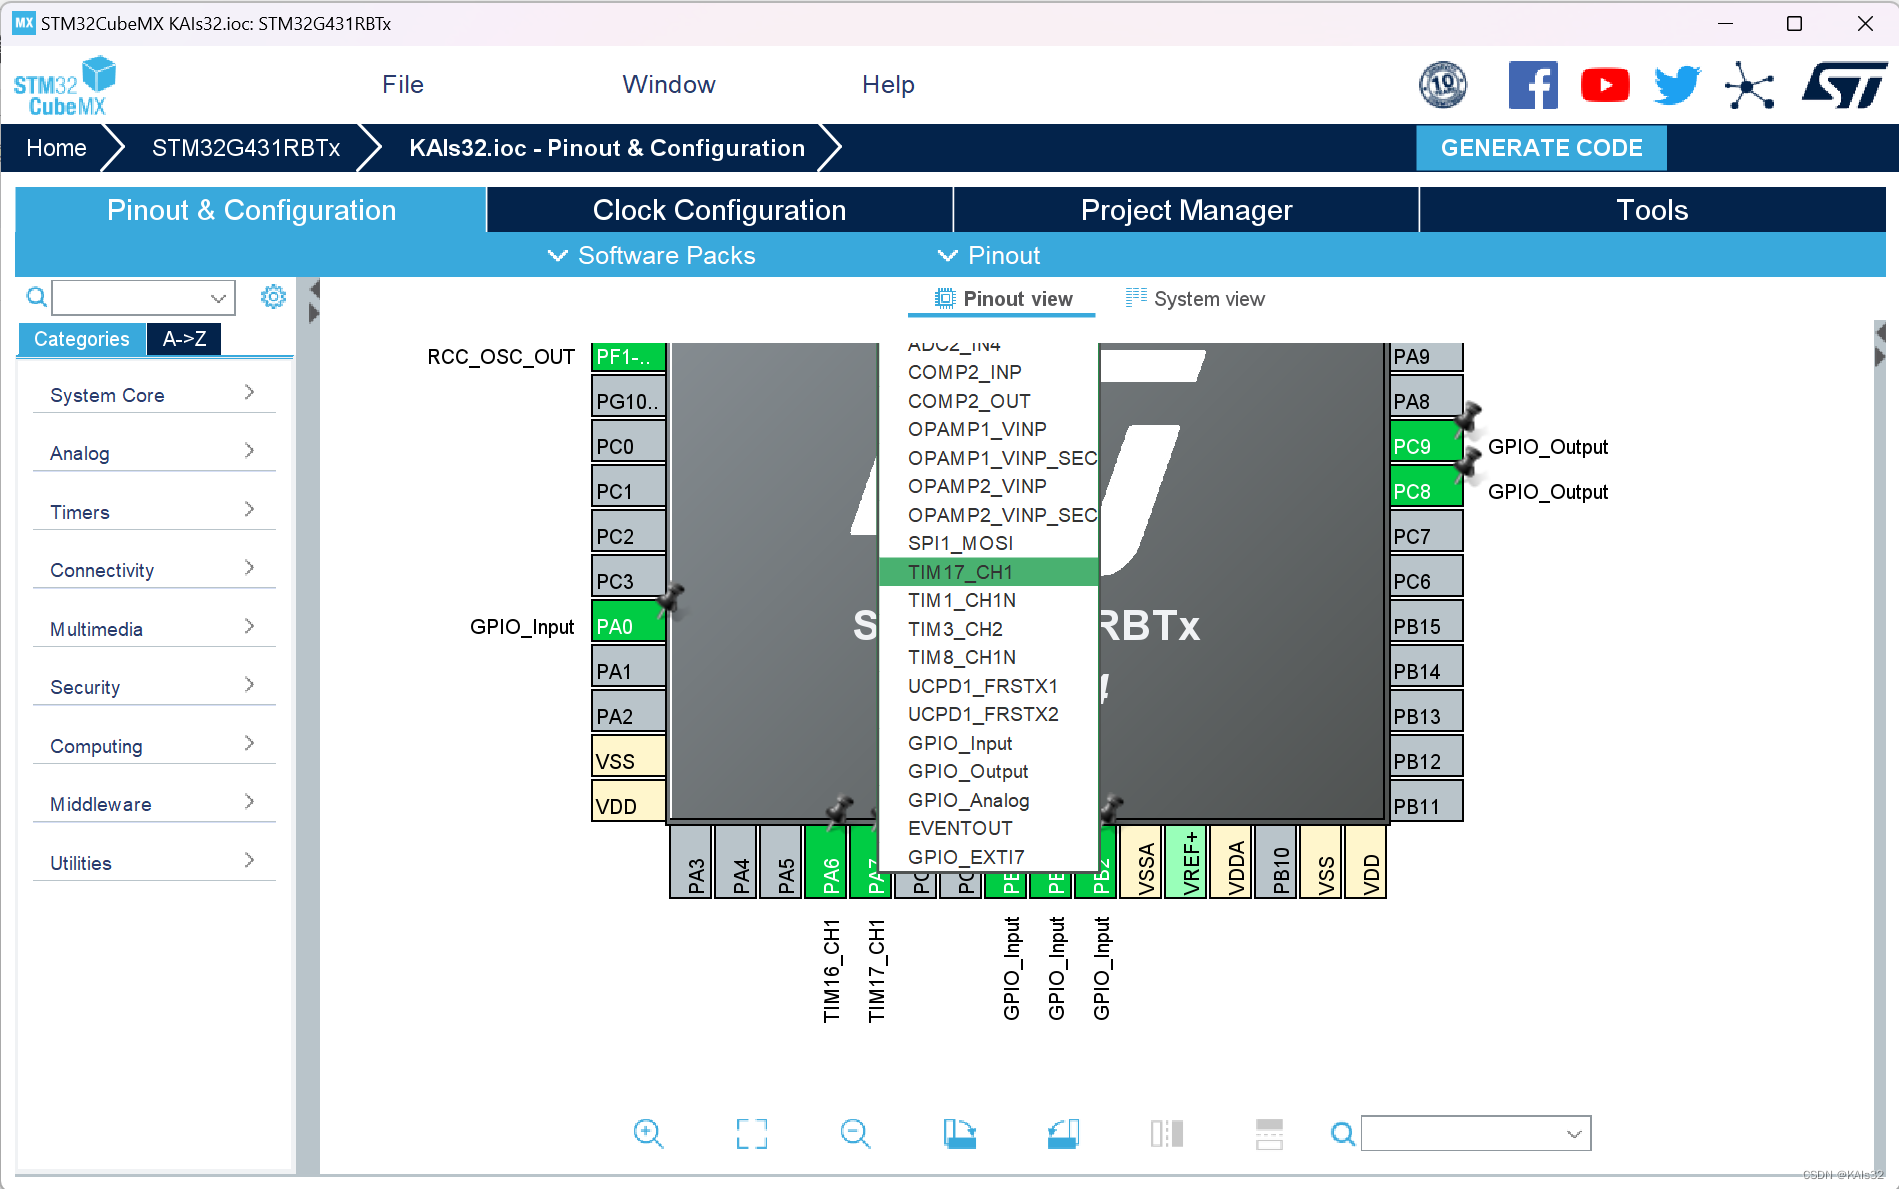Image resolution: width=1899 pixels, height=1189 pixels.
Task: Collapse left panel with the arrow handle
Action: point(313,290)
